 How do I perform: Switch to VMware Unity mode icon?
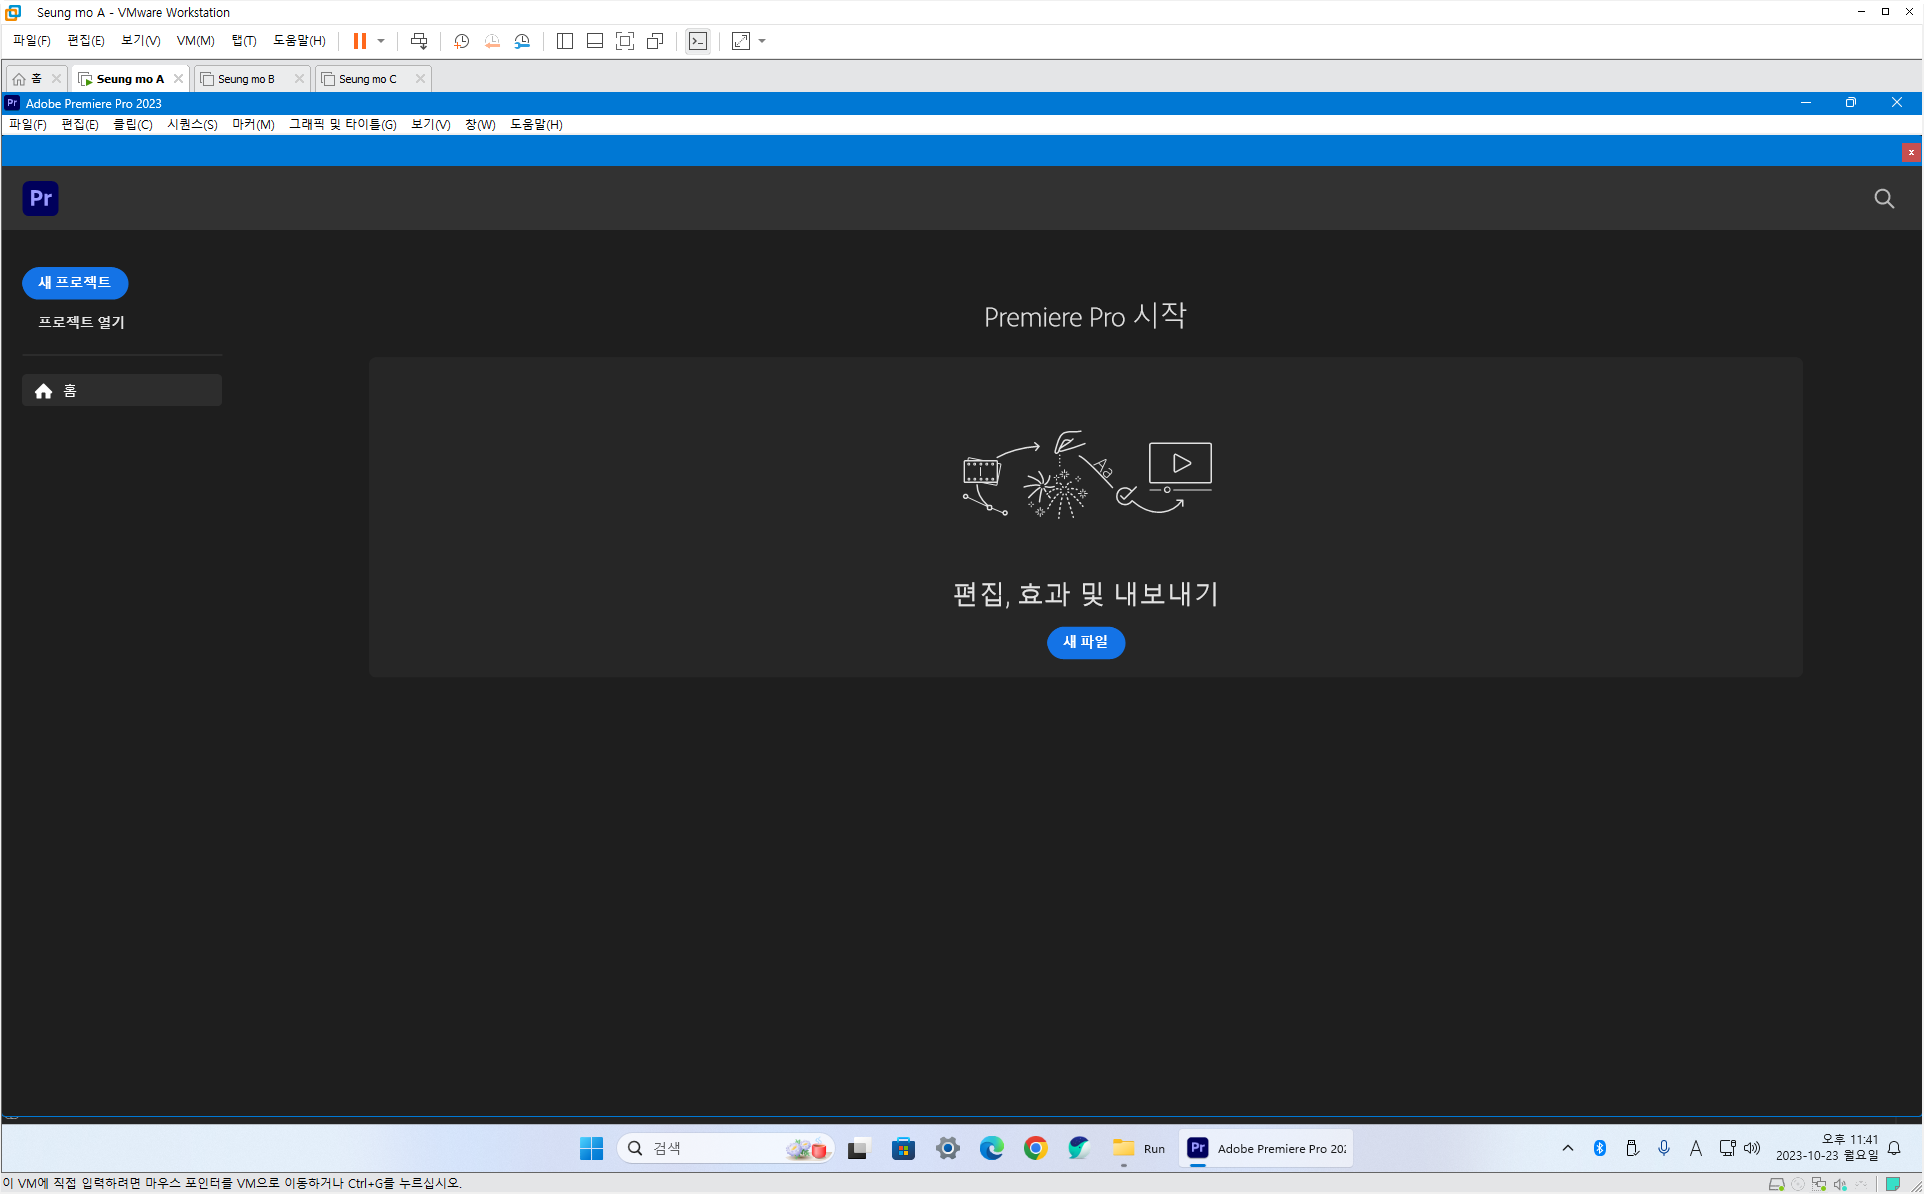655,41
